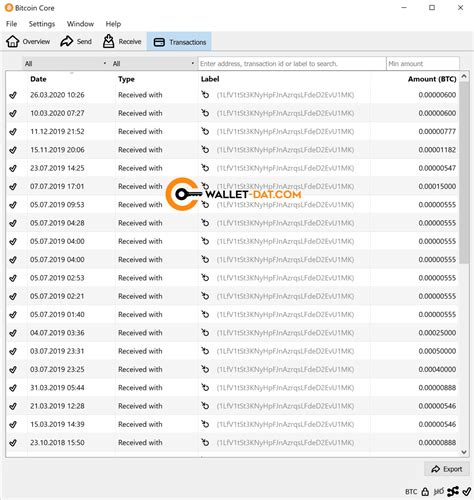474x500 pixels.
Task: Click the received icon in 11.12.2019 21:52 row
Action: [x=205, y=132]
